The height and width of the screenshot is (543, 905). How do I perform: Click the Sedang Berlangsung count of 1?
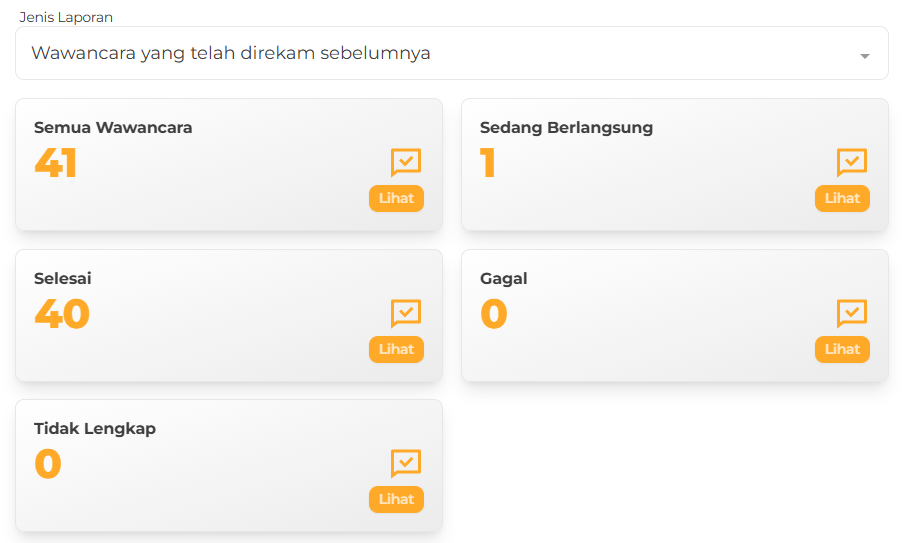488,163
